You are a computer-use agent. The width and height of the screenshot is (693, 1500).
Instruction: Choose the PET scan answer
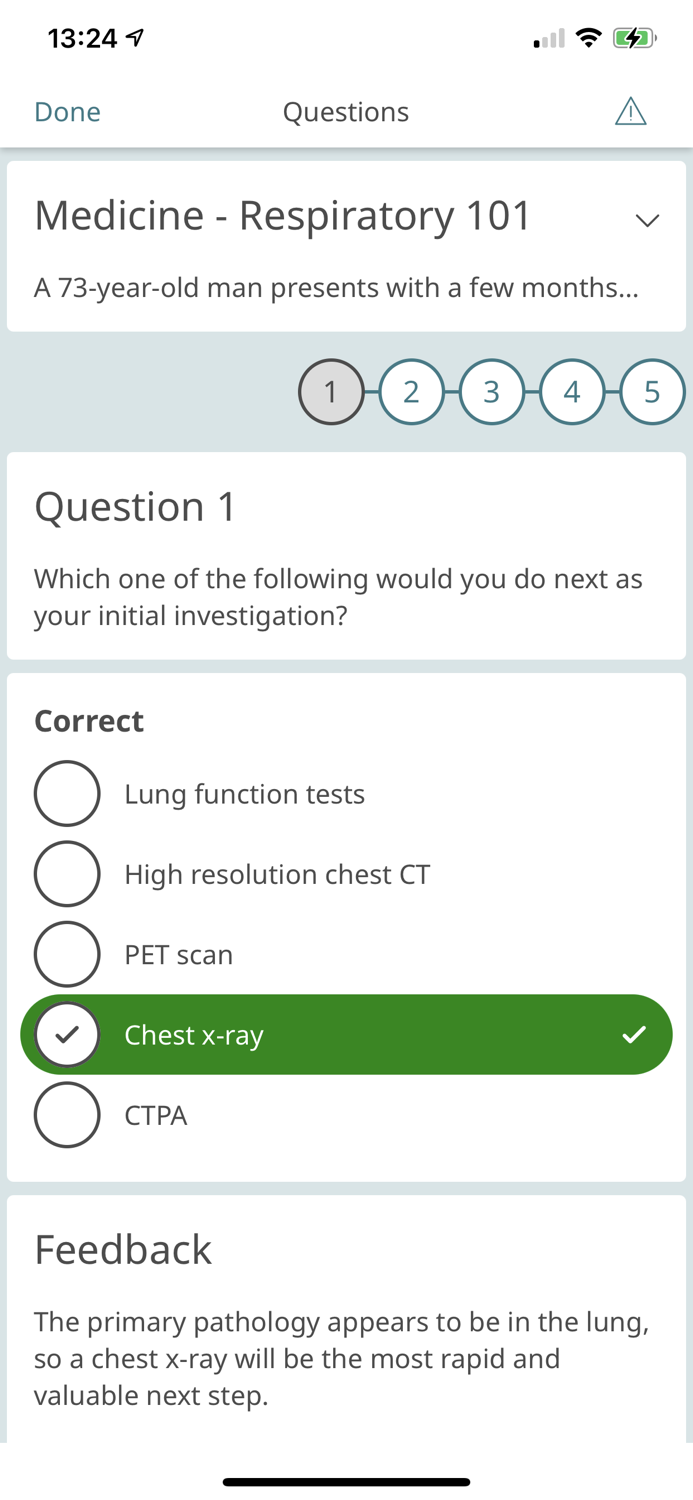pos(179,954)
